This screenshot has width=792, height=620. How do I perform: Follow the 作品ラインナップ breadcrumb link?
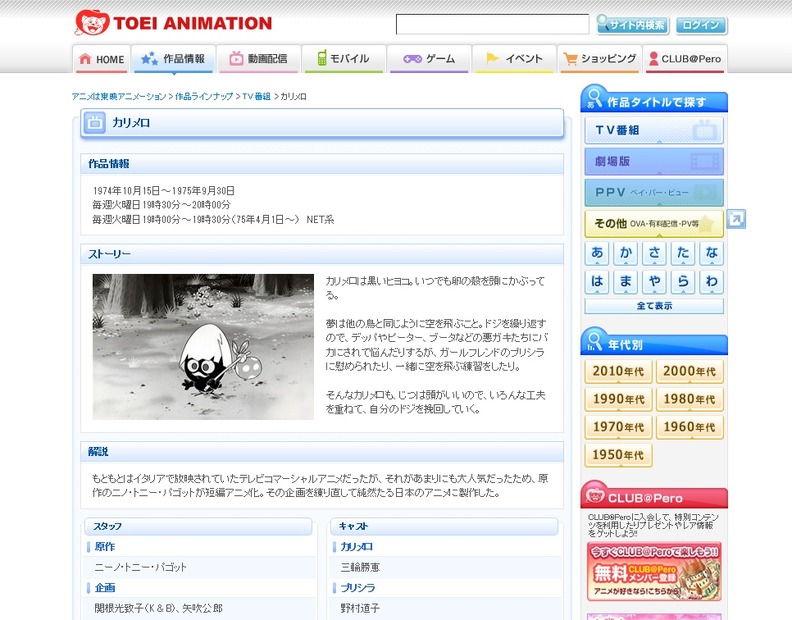(x=204, y=96)
